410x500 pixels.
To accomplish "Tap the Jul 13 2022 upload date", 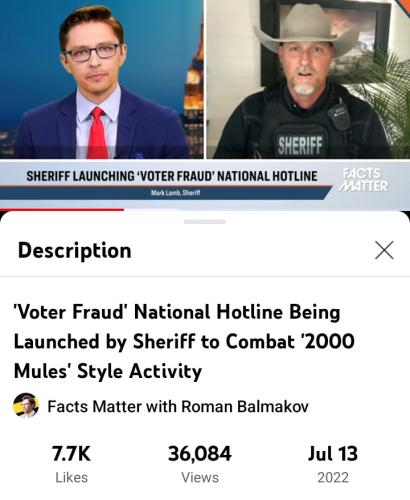I will (x=333, y=454).
